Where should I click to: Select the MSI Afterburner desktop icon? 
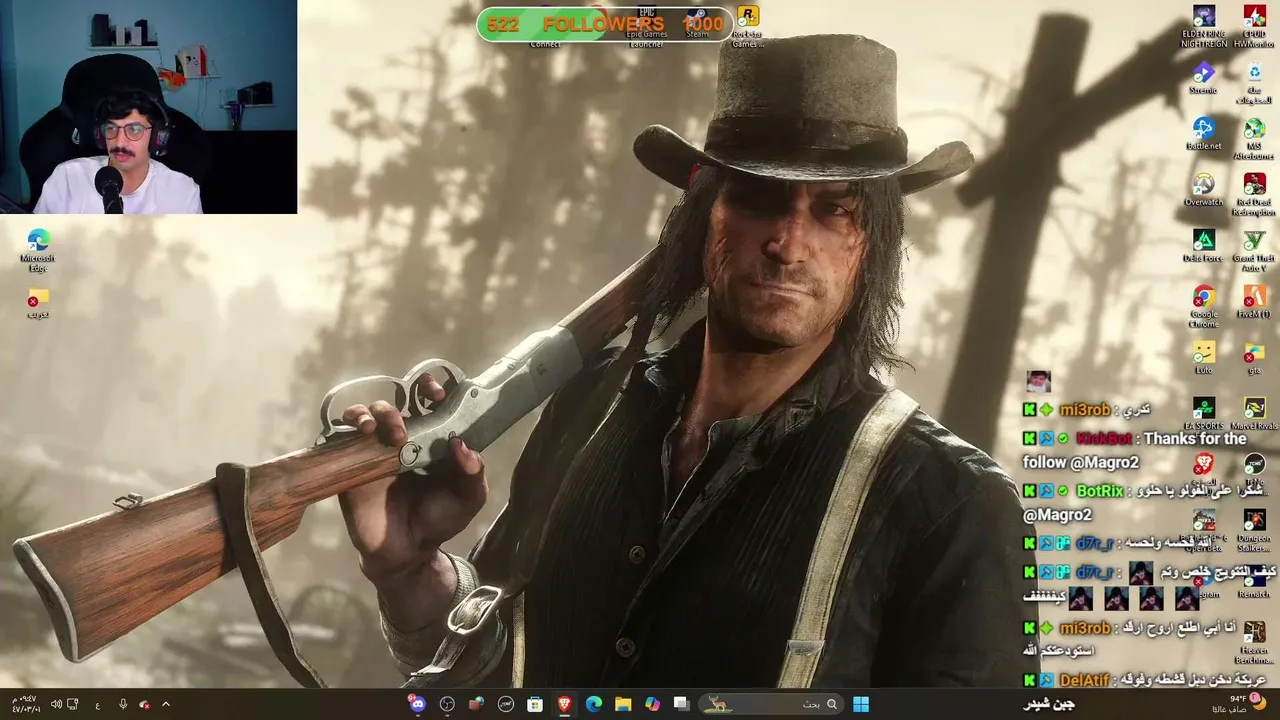tap(1254, 138)
